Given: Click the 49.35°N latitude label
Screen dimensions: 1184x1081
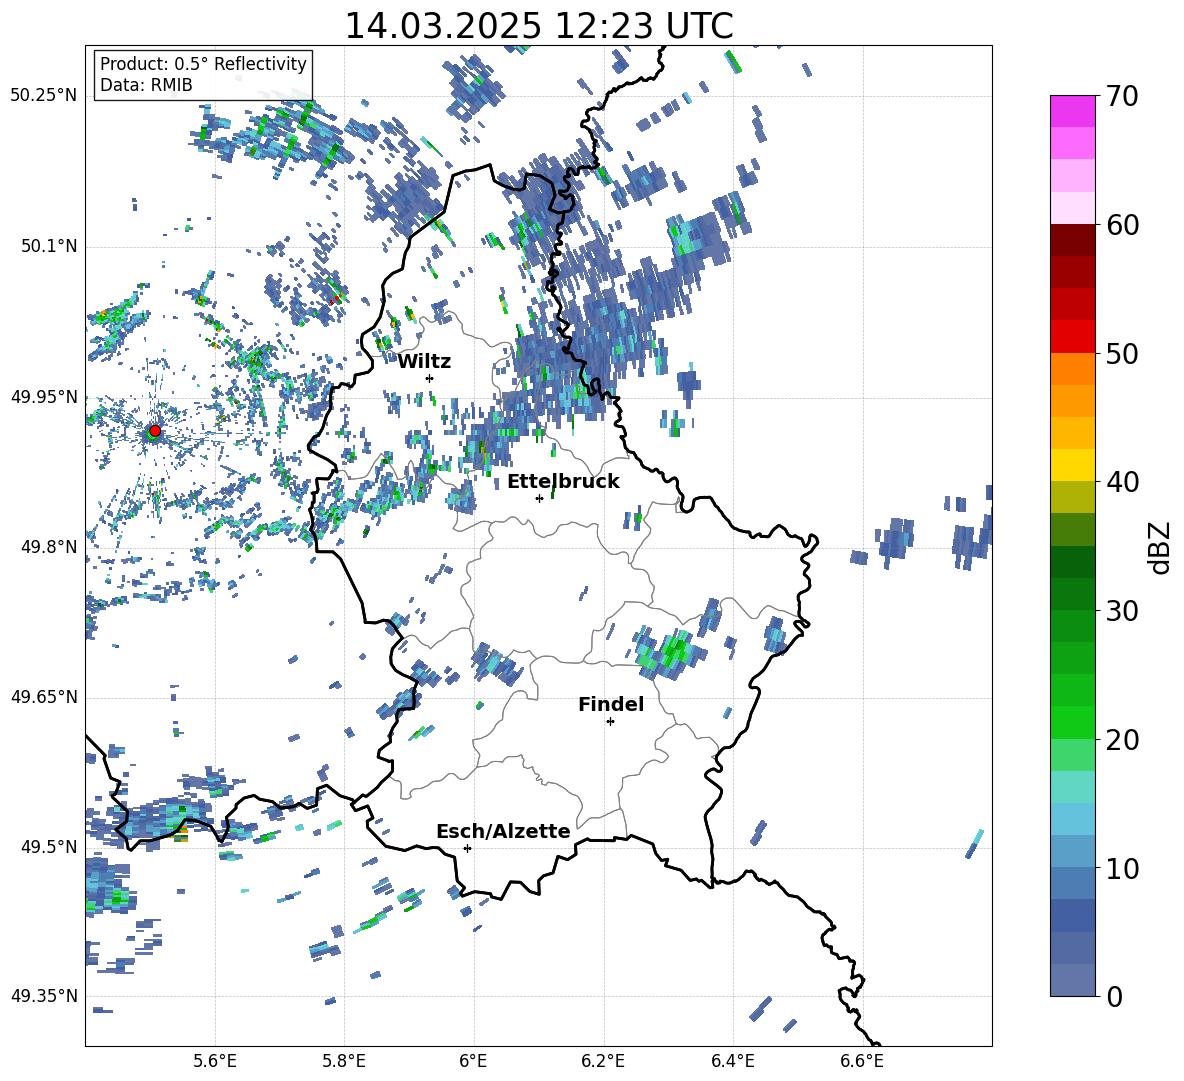Looking at the screenshot, I should click(44, 996).
